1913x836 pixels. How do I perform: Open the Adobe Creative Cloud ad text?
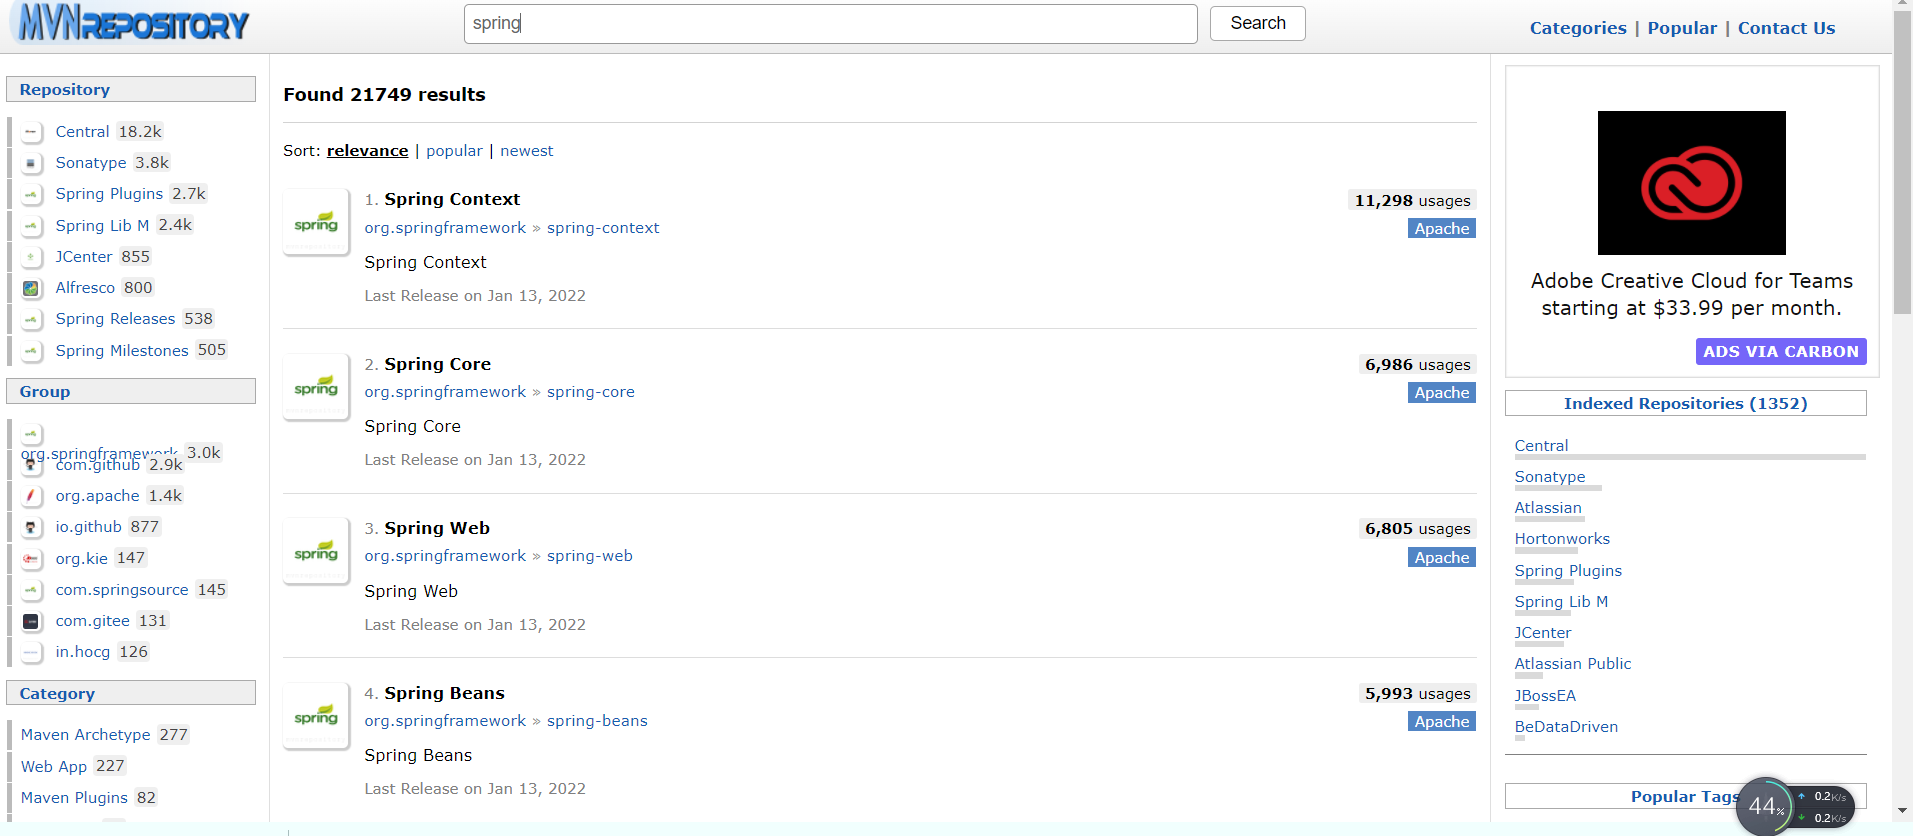[x=1691, y=294]
